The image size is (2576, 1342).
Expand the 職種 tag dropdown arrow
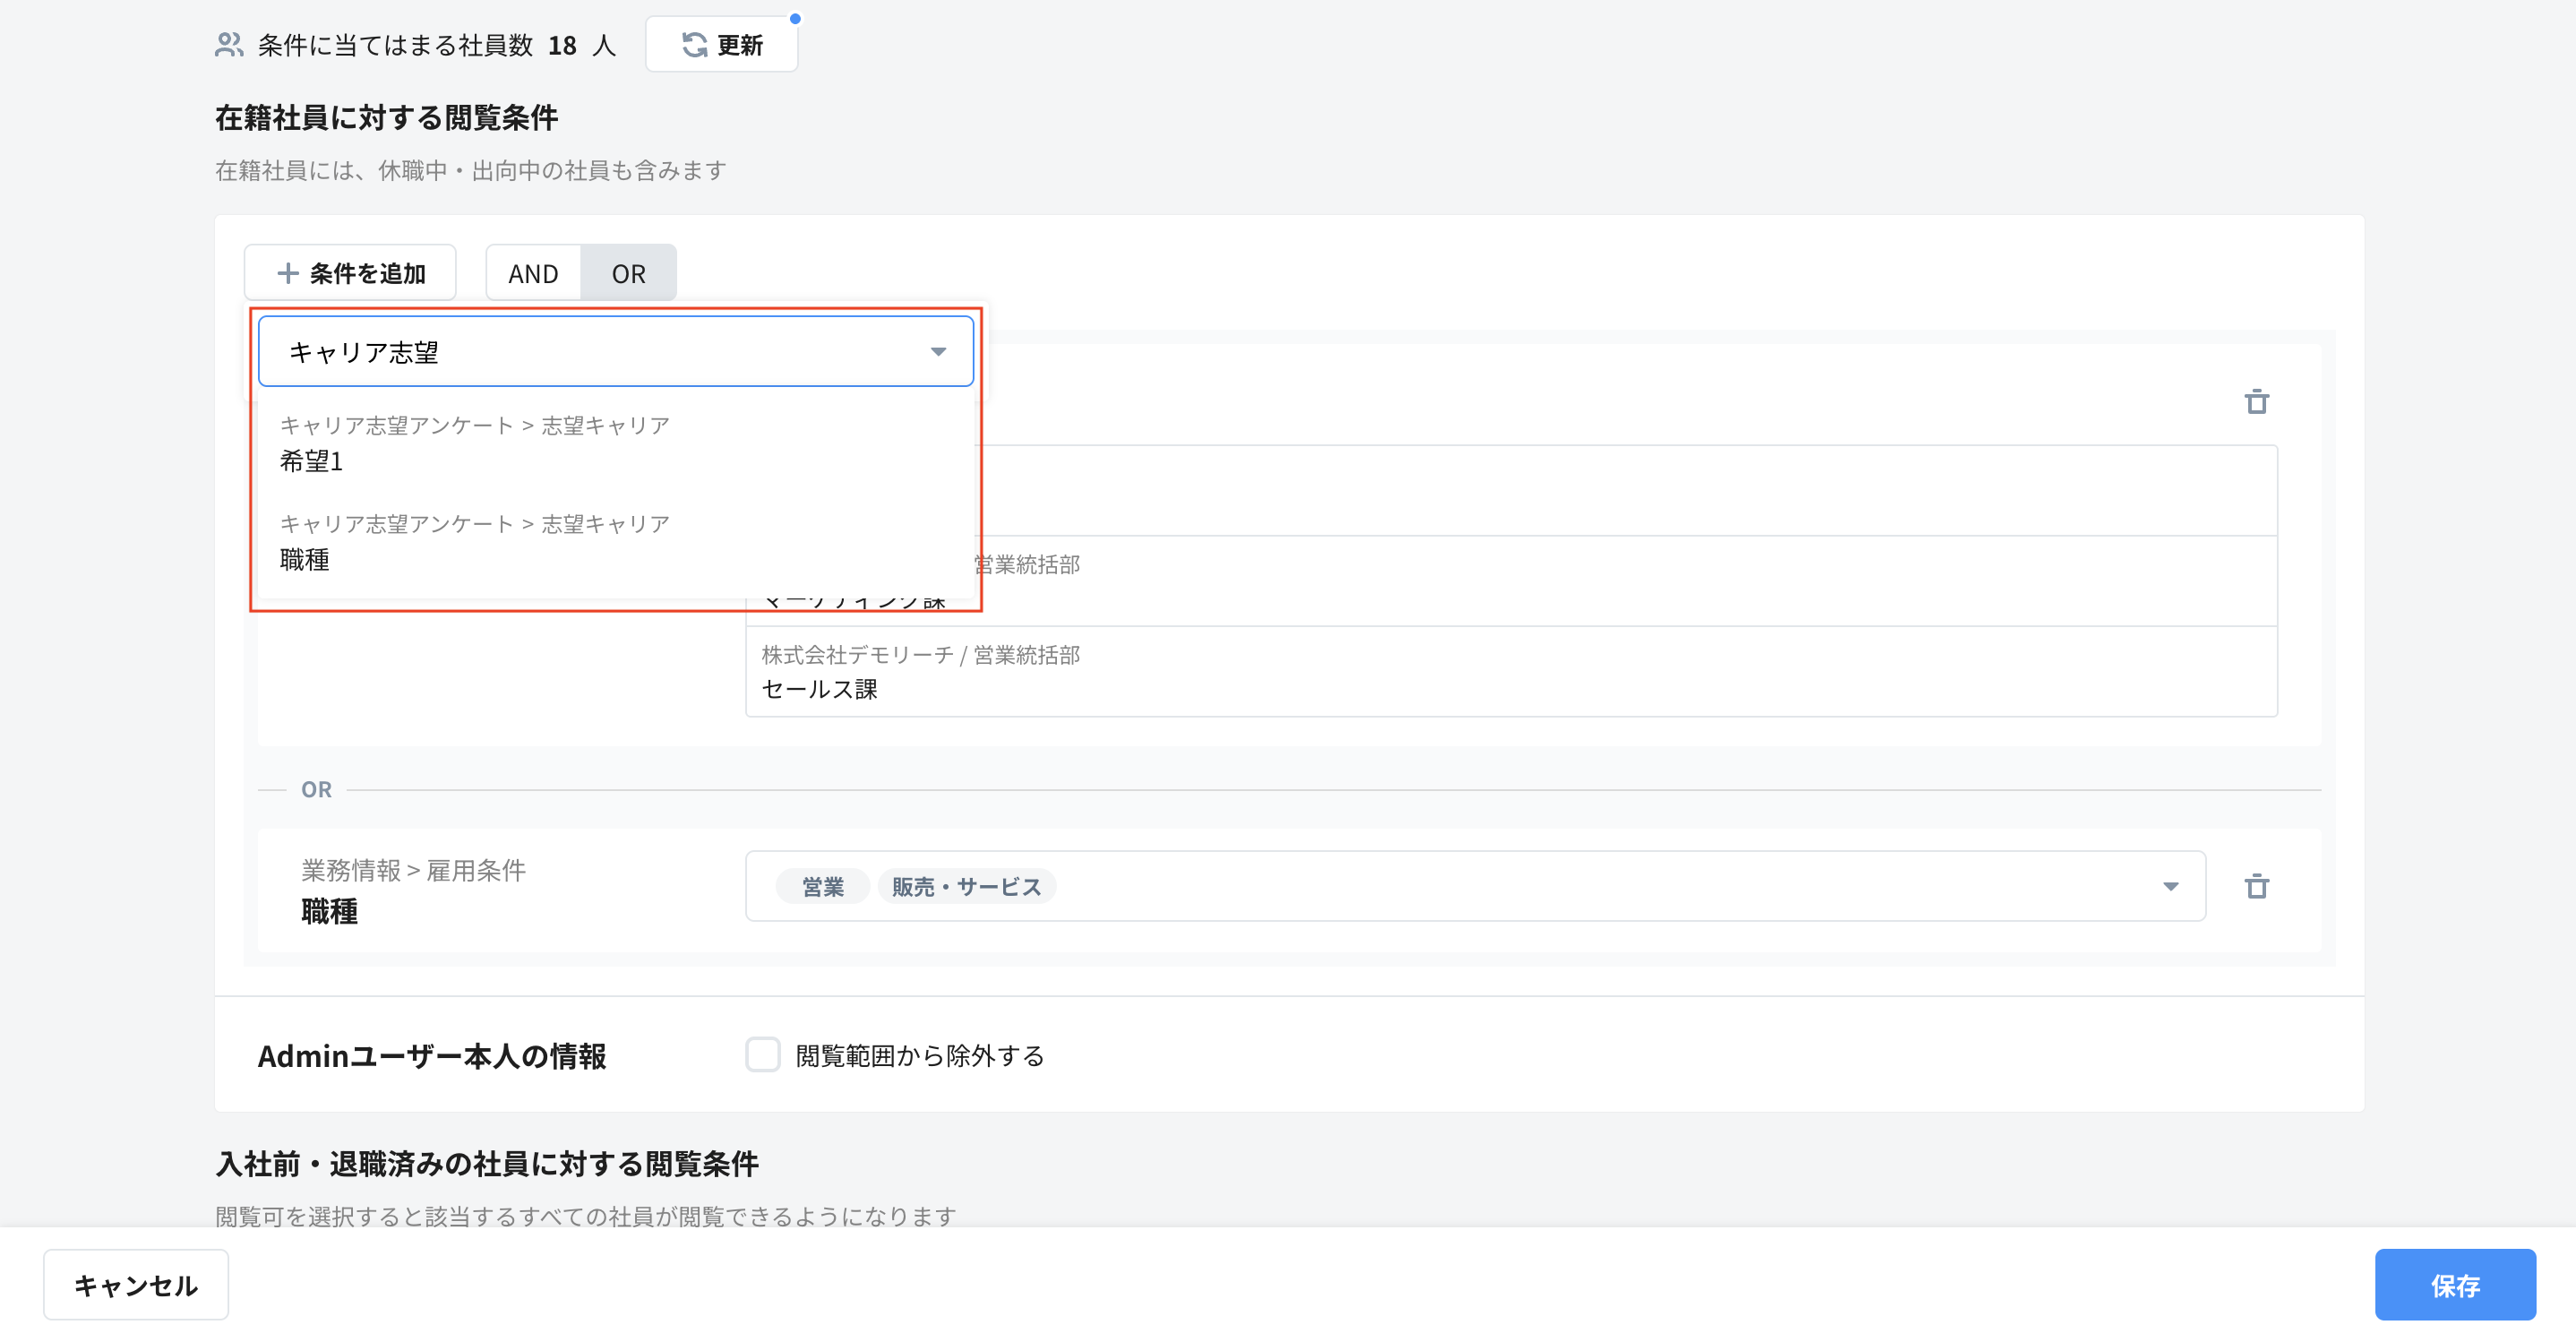coord(2170,886)
